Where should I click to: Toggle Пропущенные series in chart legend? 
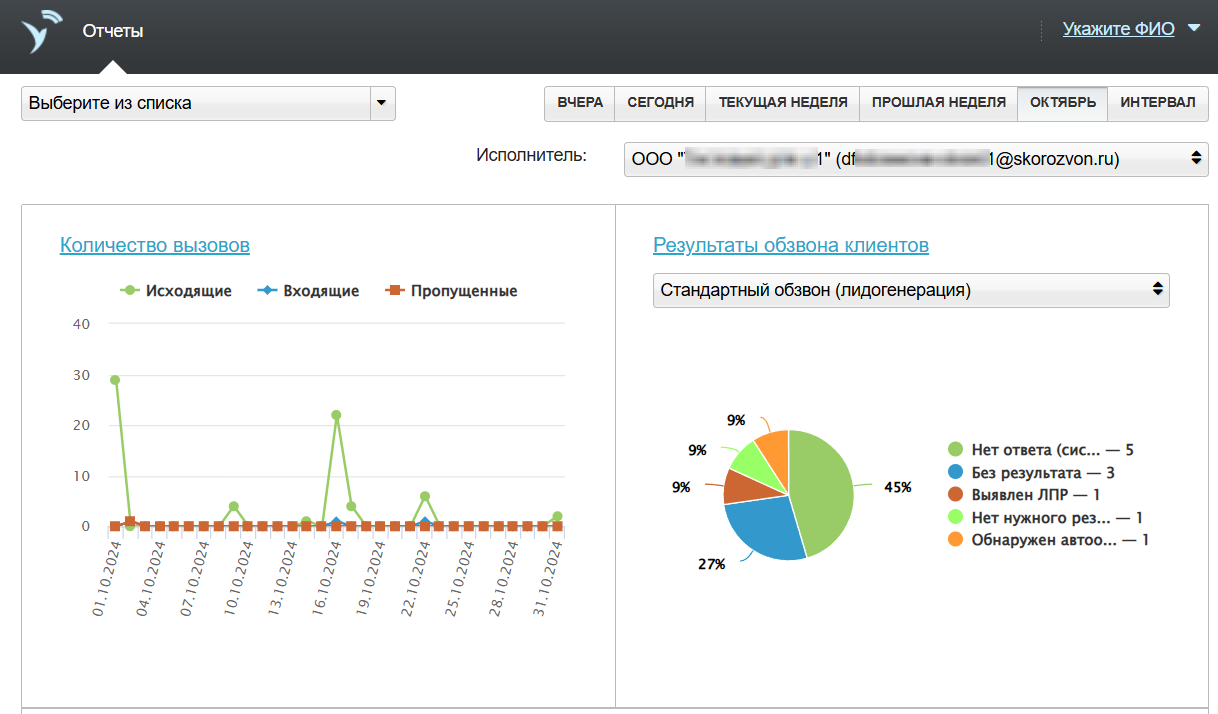[x=451, y=291]
